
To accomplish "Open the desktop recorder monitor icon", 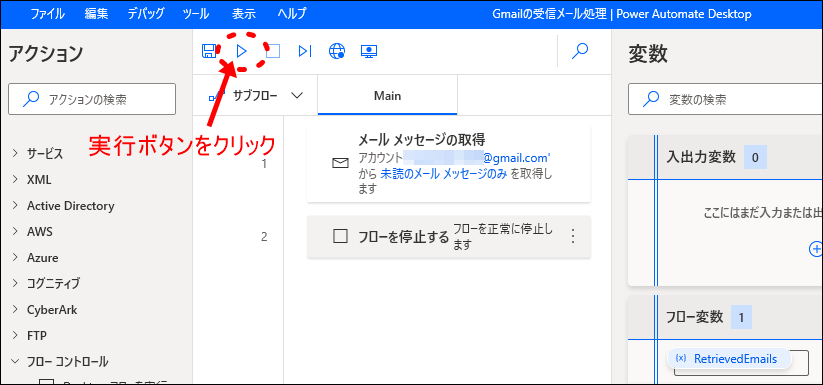I will [369, 51].
